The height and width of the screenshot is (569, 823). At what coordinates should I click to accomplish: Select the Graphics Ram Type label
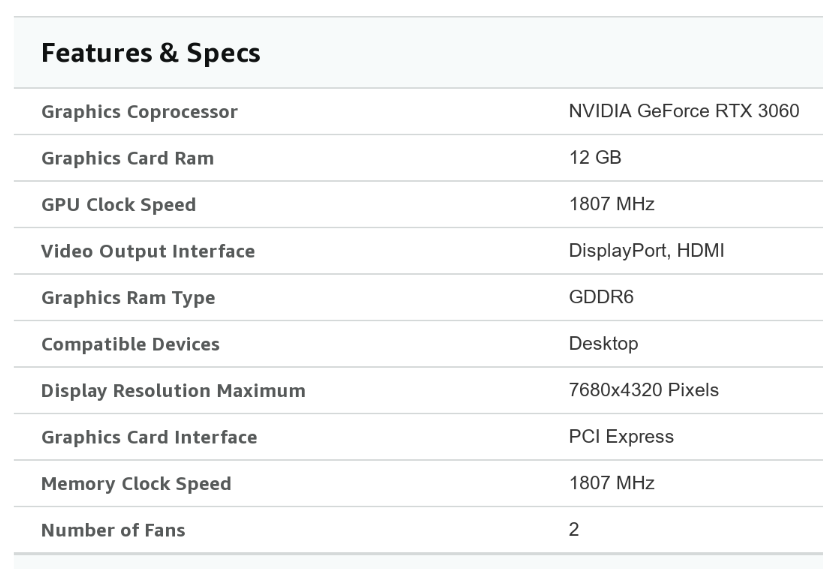click(x=128, y=298)
